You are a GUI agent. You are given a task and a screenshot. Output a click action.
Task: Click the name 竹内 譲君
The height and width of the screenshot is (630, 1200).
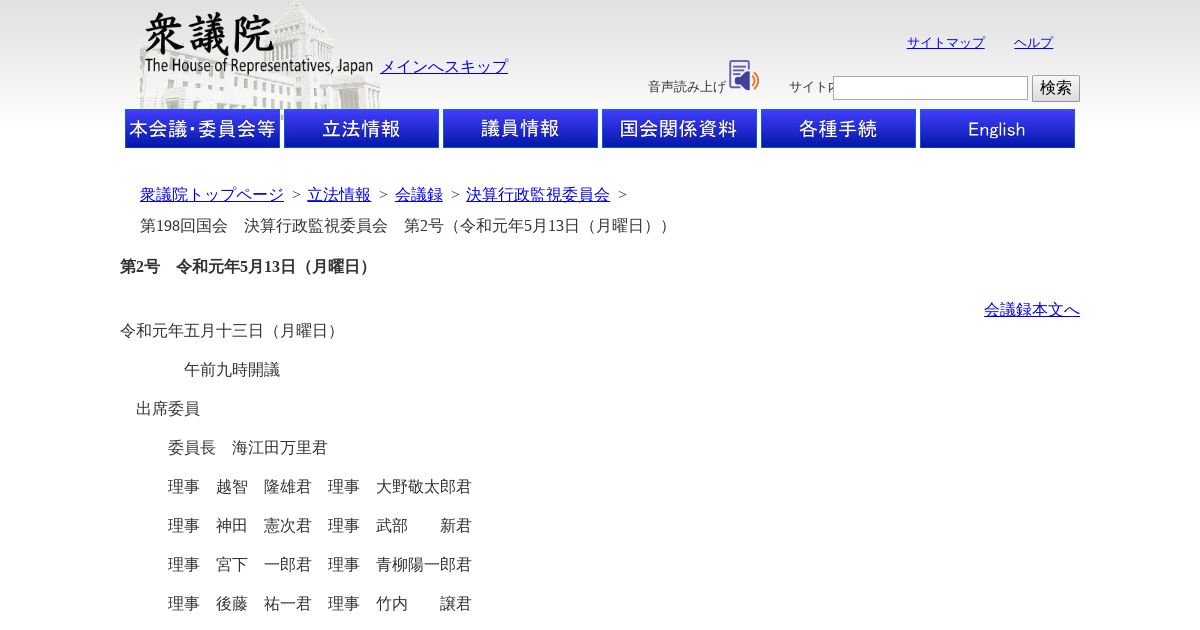(424, 603)
